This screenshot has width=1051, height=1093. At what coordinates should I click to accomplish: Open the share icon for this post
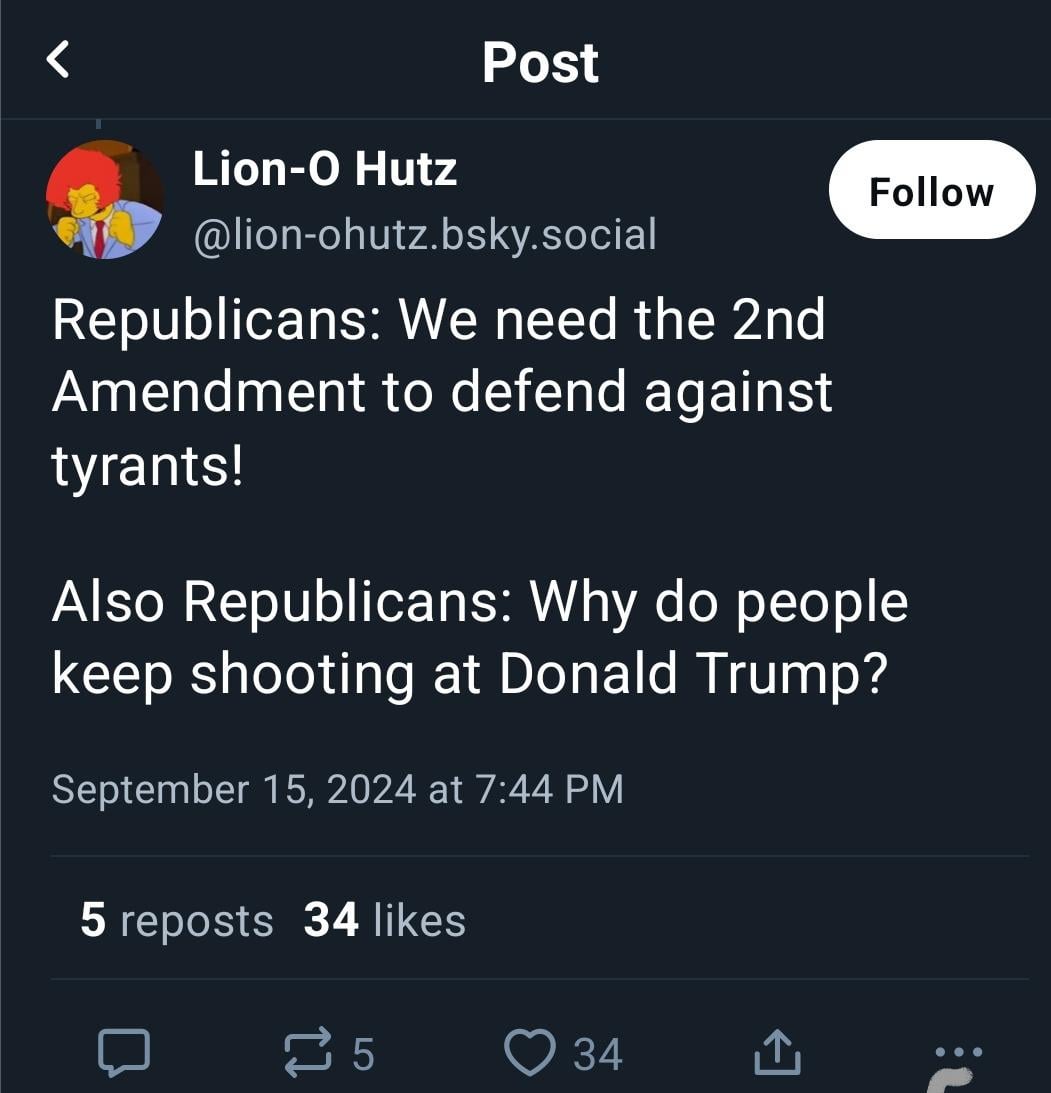pos(777,1053)
